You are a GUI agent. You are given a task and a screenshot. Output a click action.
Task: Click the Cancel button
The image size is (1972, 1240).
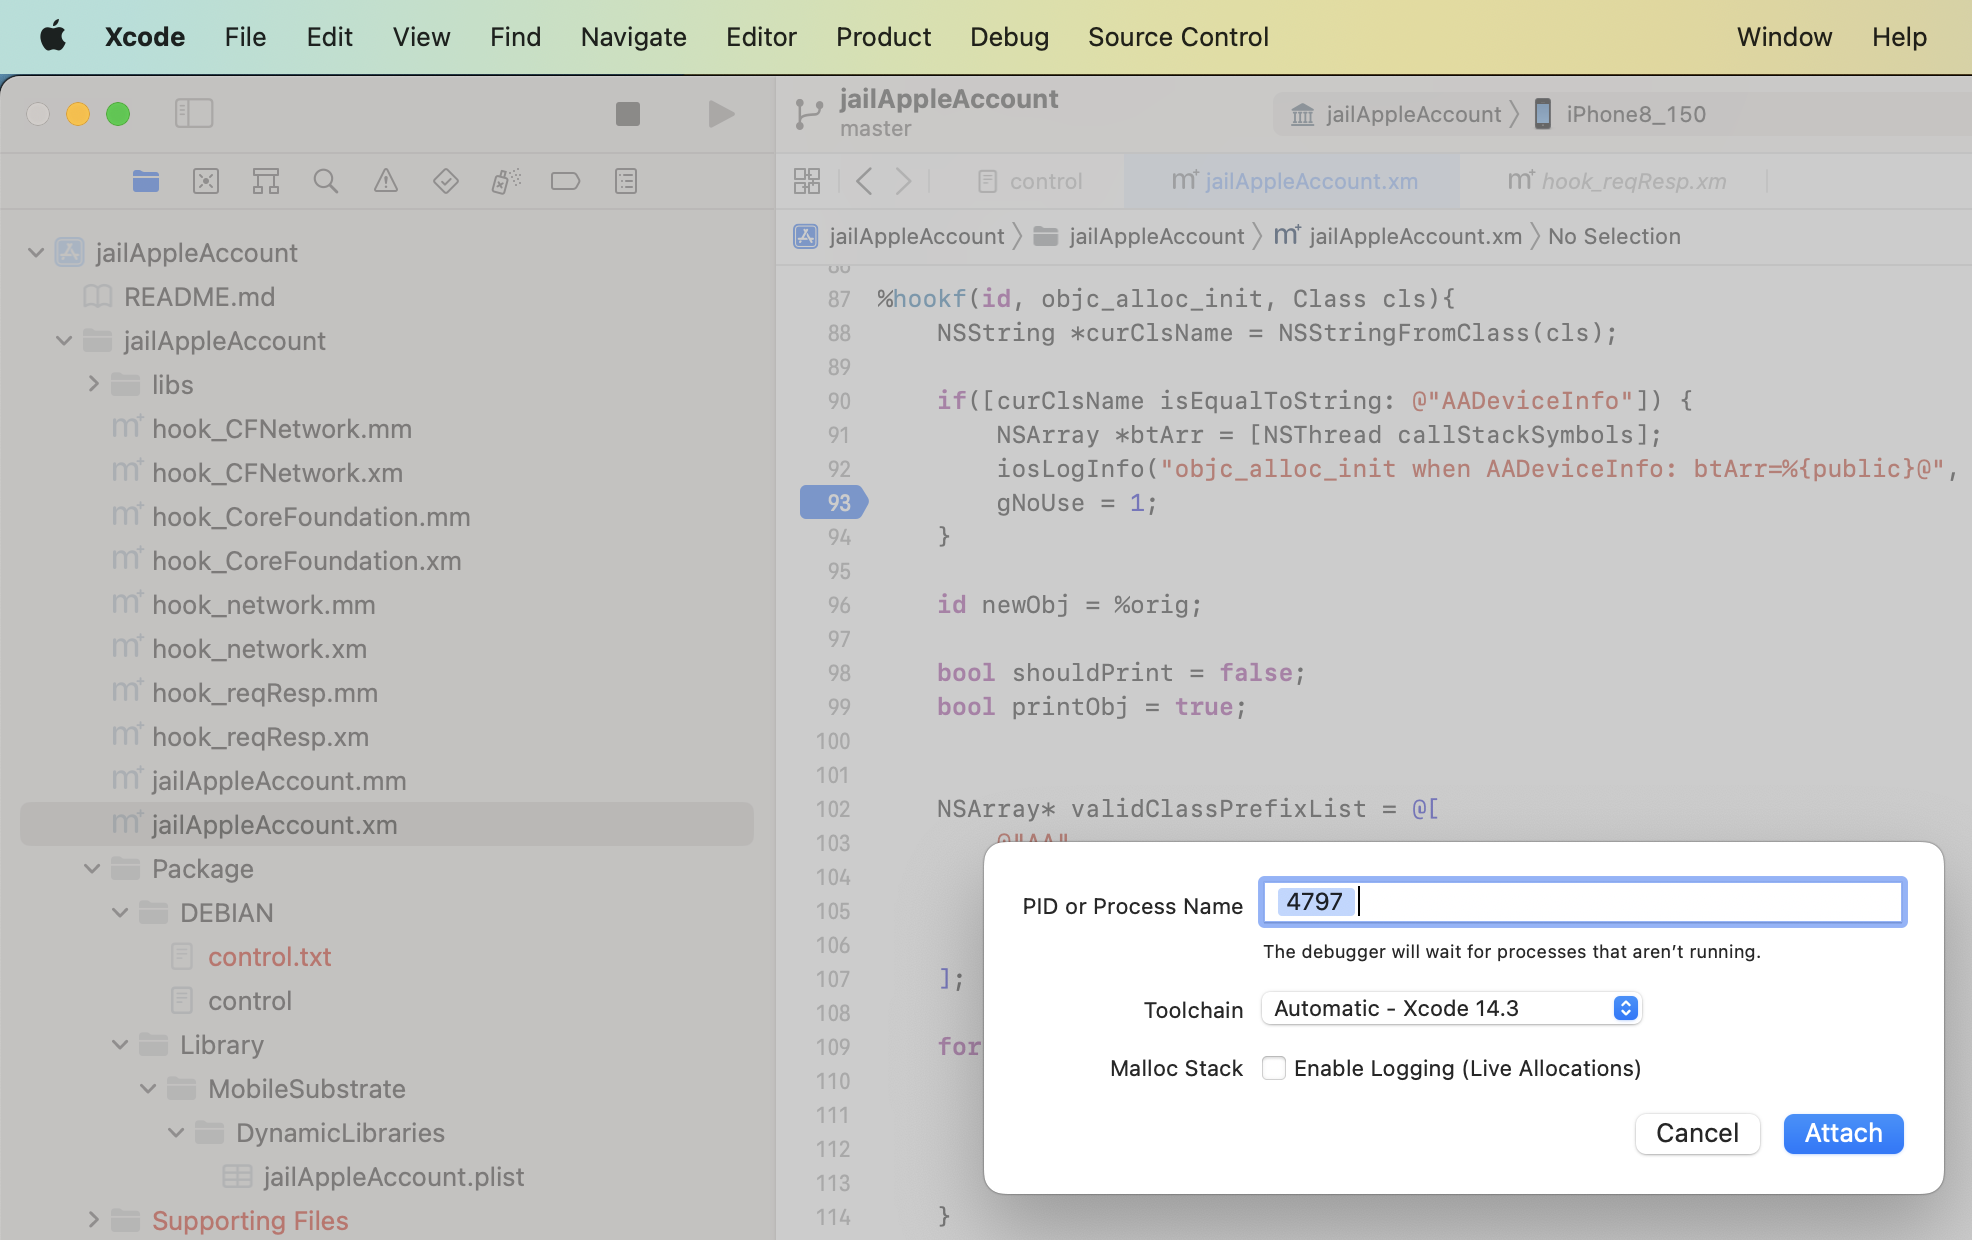(1697, 1133)
